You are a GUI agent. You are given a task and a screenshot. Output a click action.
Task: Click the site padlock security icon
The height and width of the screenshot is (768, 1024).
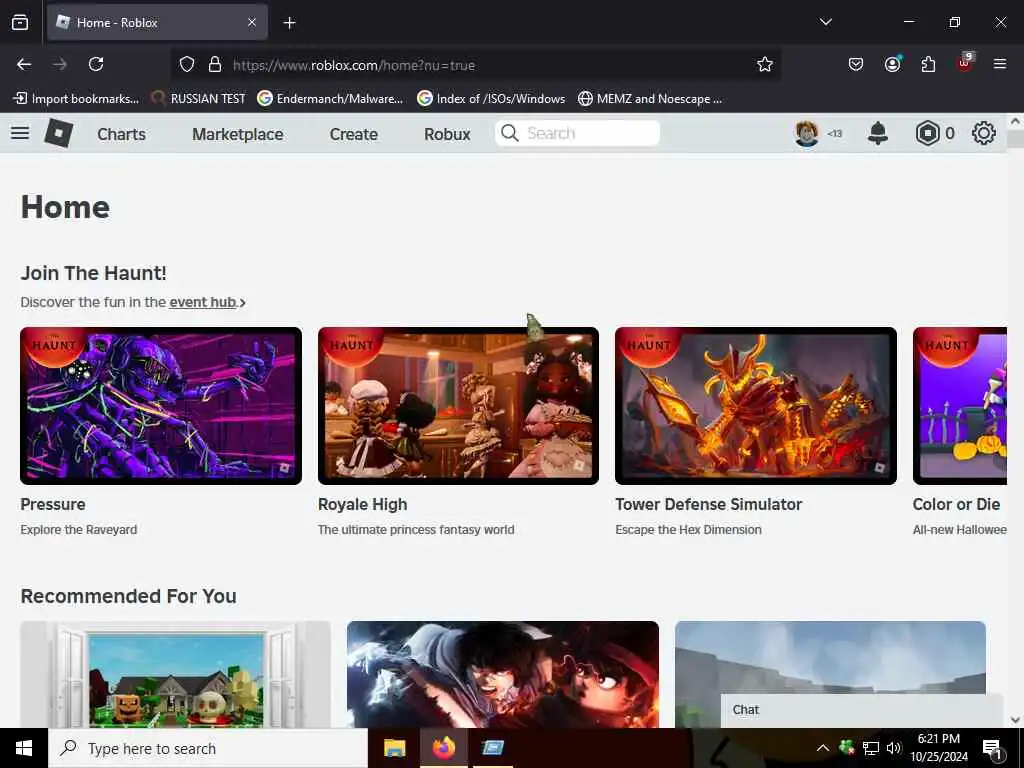point(214,65)
